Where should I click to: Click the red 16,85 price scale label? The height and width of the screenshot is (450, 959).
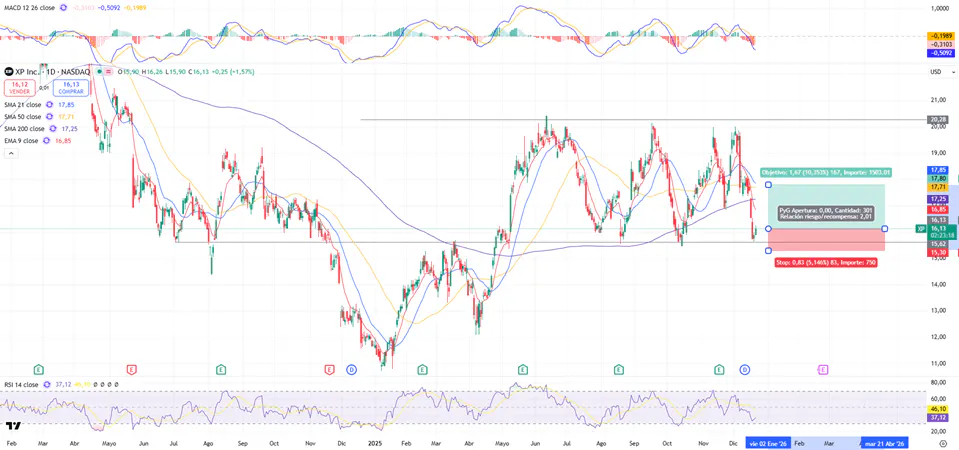pos(938,209)
